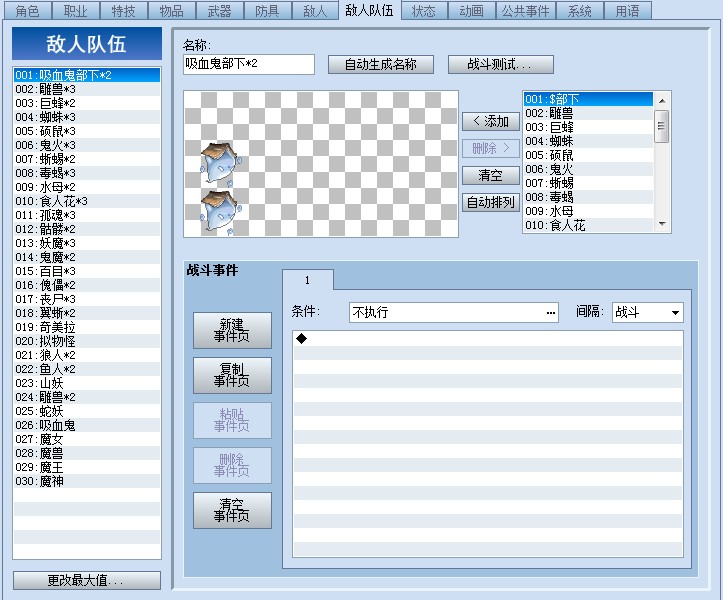Select troop 010:食人花*3
Image resolution: width=723 pixels, height=600 pixels.
coord(87,201)
